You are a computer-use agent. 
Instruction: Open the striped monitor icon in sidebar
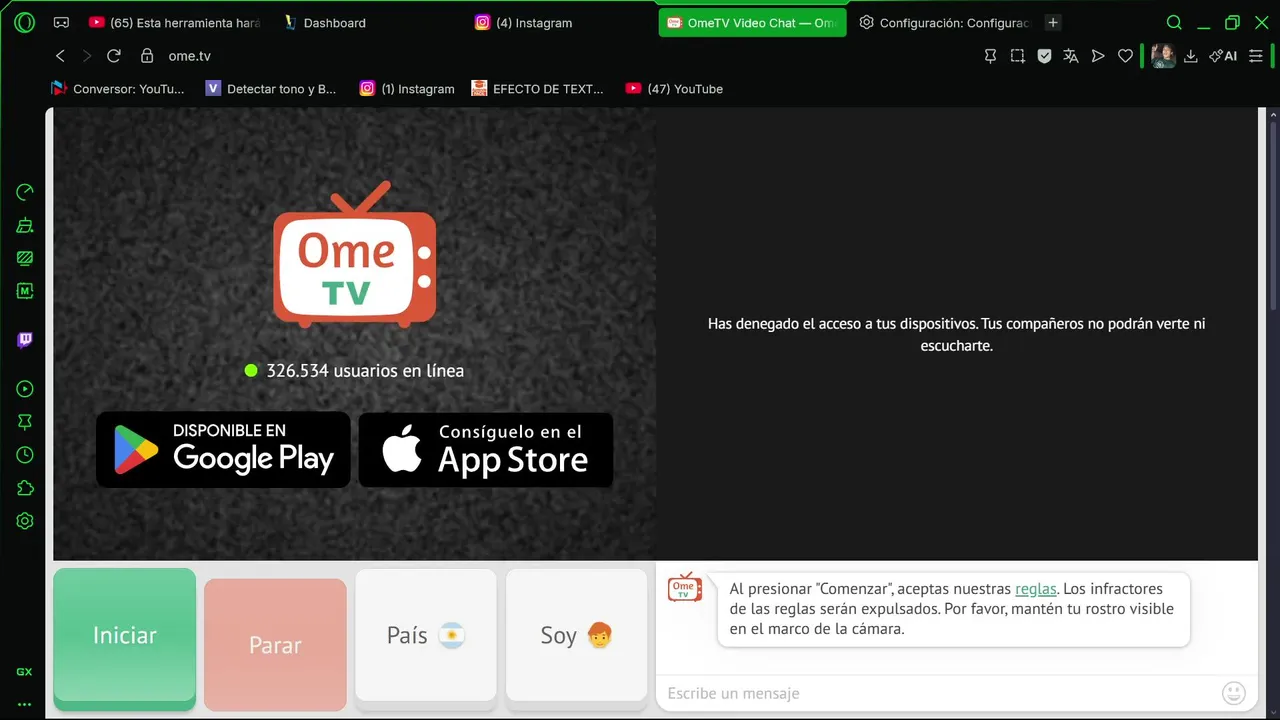pyautogui.click(x=25, y=258)
